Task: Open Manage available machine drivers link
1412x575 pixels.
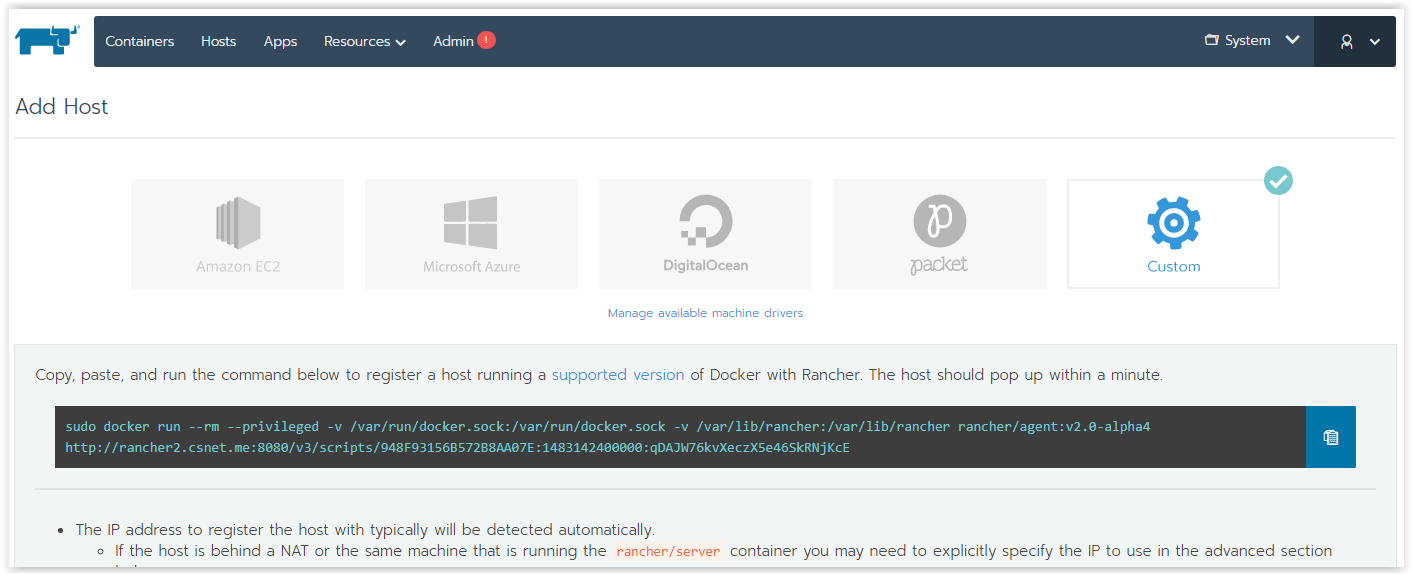Action: click(705, 313)
